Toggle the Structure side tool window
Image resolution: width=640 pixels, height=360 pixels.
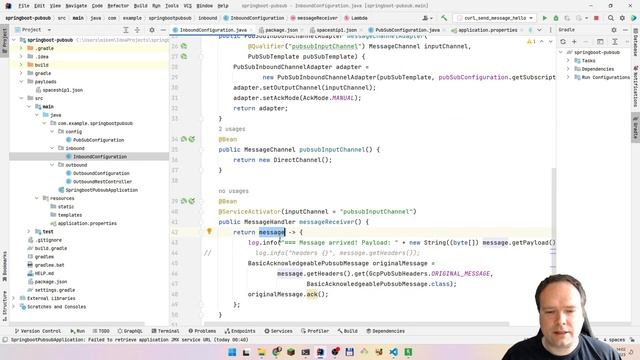tap(4, 306)
